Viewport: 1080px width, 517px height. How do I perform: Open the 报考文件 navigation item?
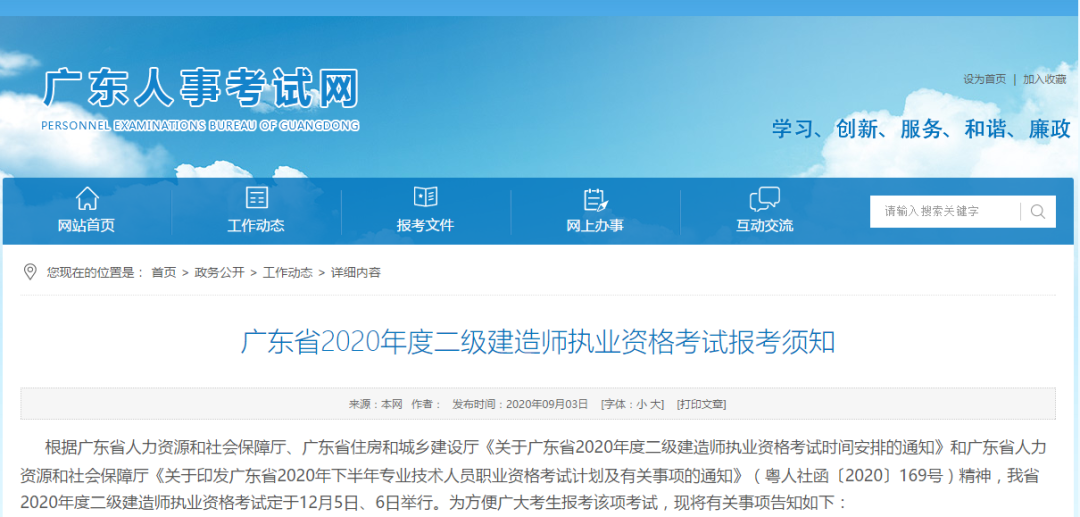(x=426, y=226)
